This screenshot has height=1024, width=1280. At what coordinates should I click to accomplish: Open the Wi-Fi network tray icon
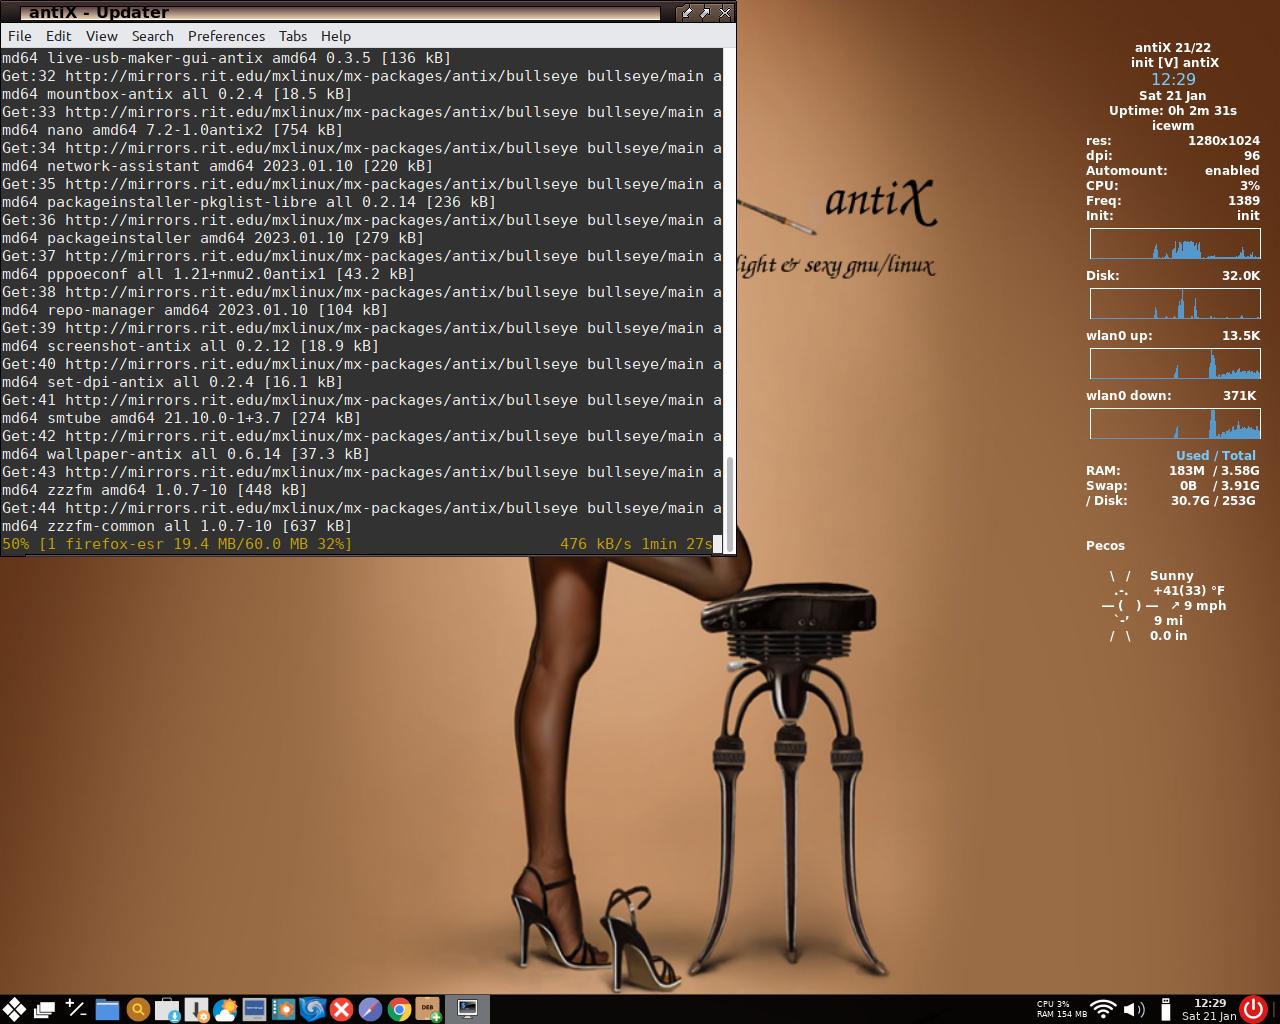pos(1103,1009)
